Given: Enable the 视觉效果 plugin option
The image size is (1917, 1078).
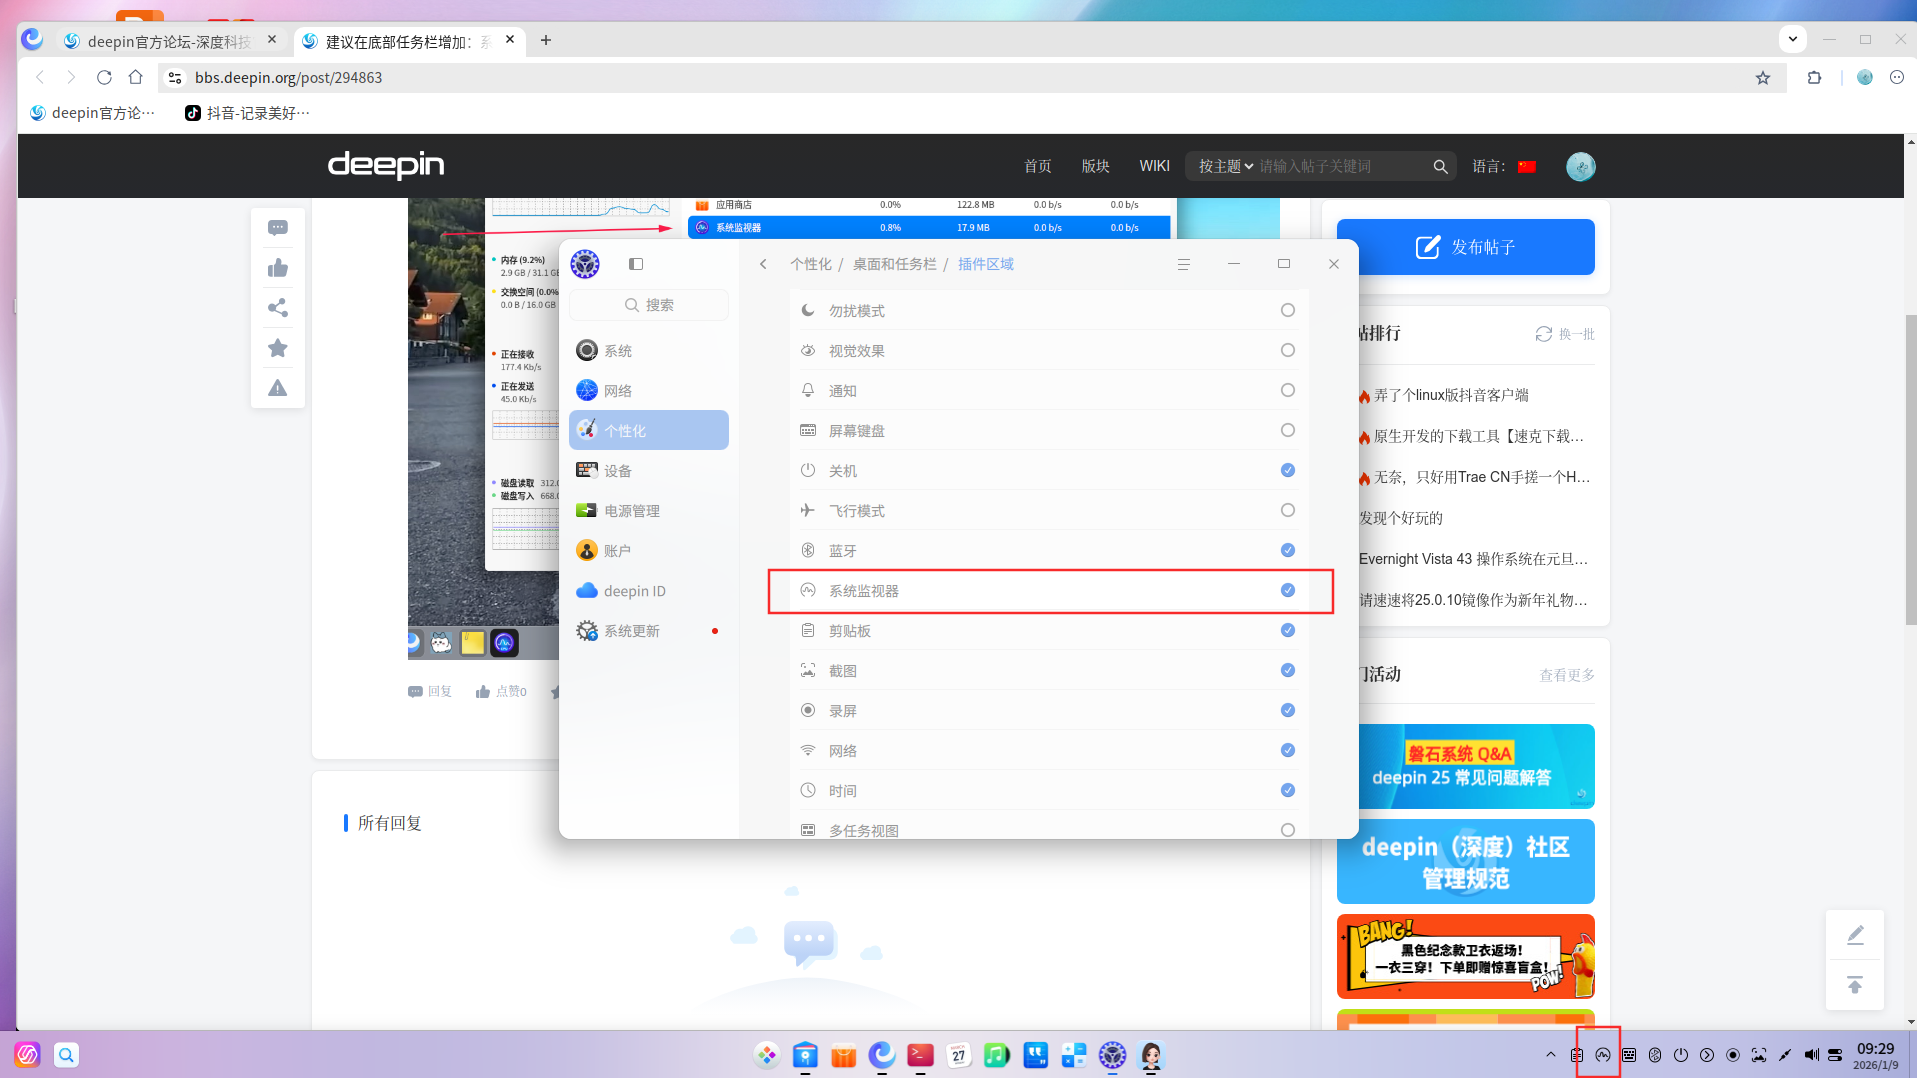Looking at the screenshot, I should click(1288, 351).
